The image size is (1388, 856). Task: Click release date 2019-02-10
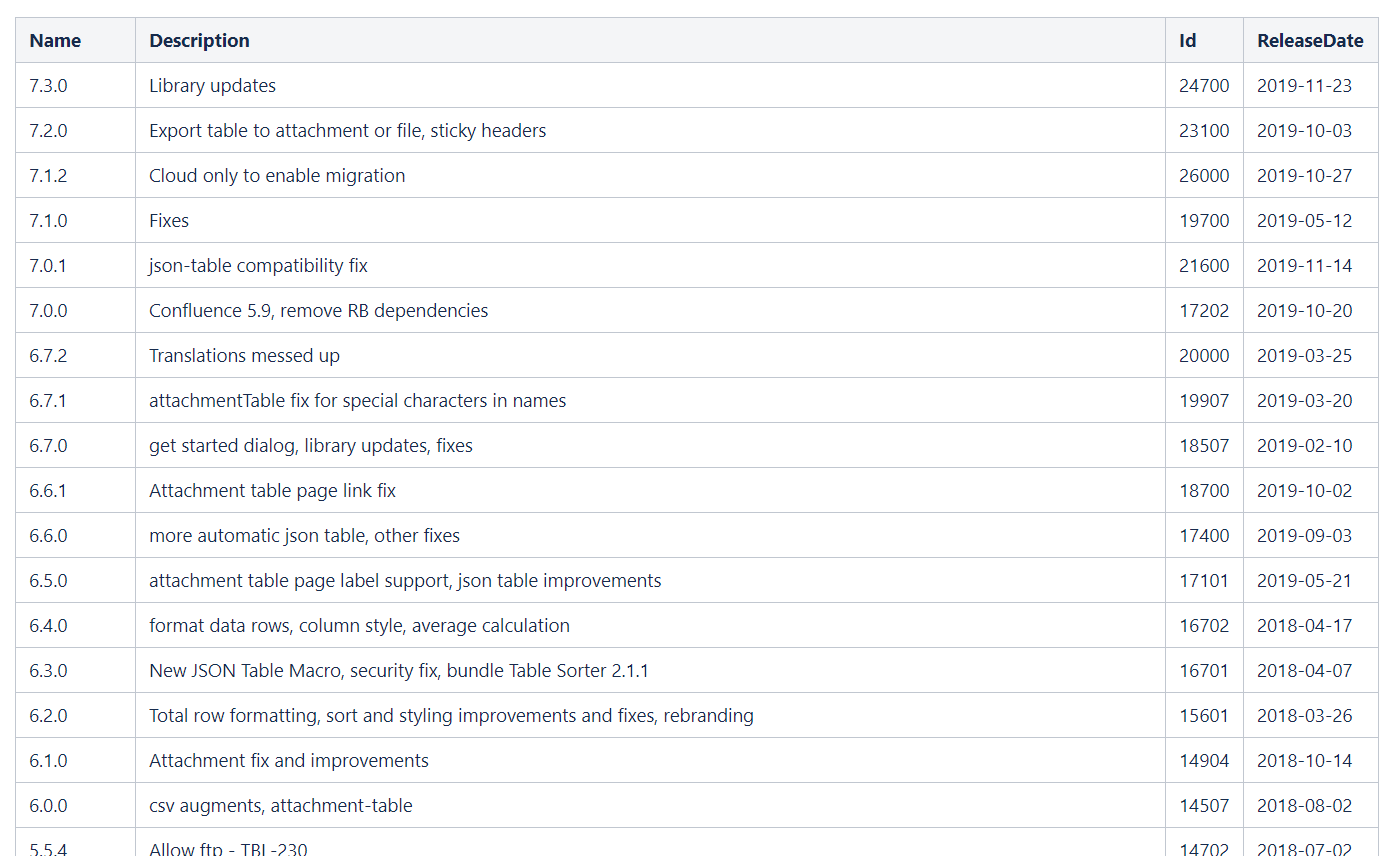[1304, 446]
